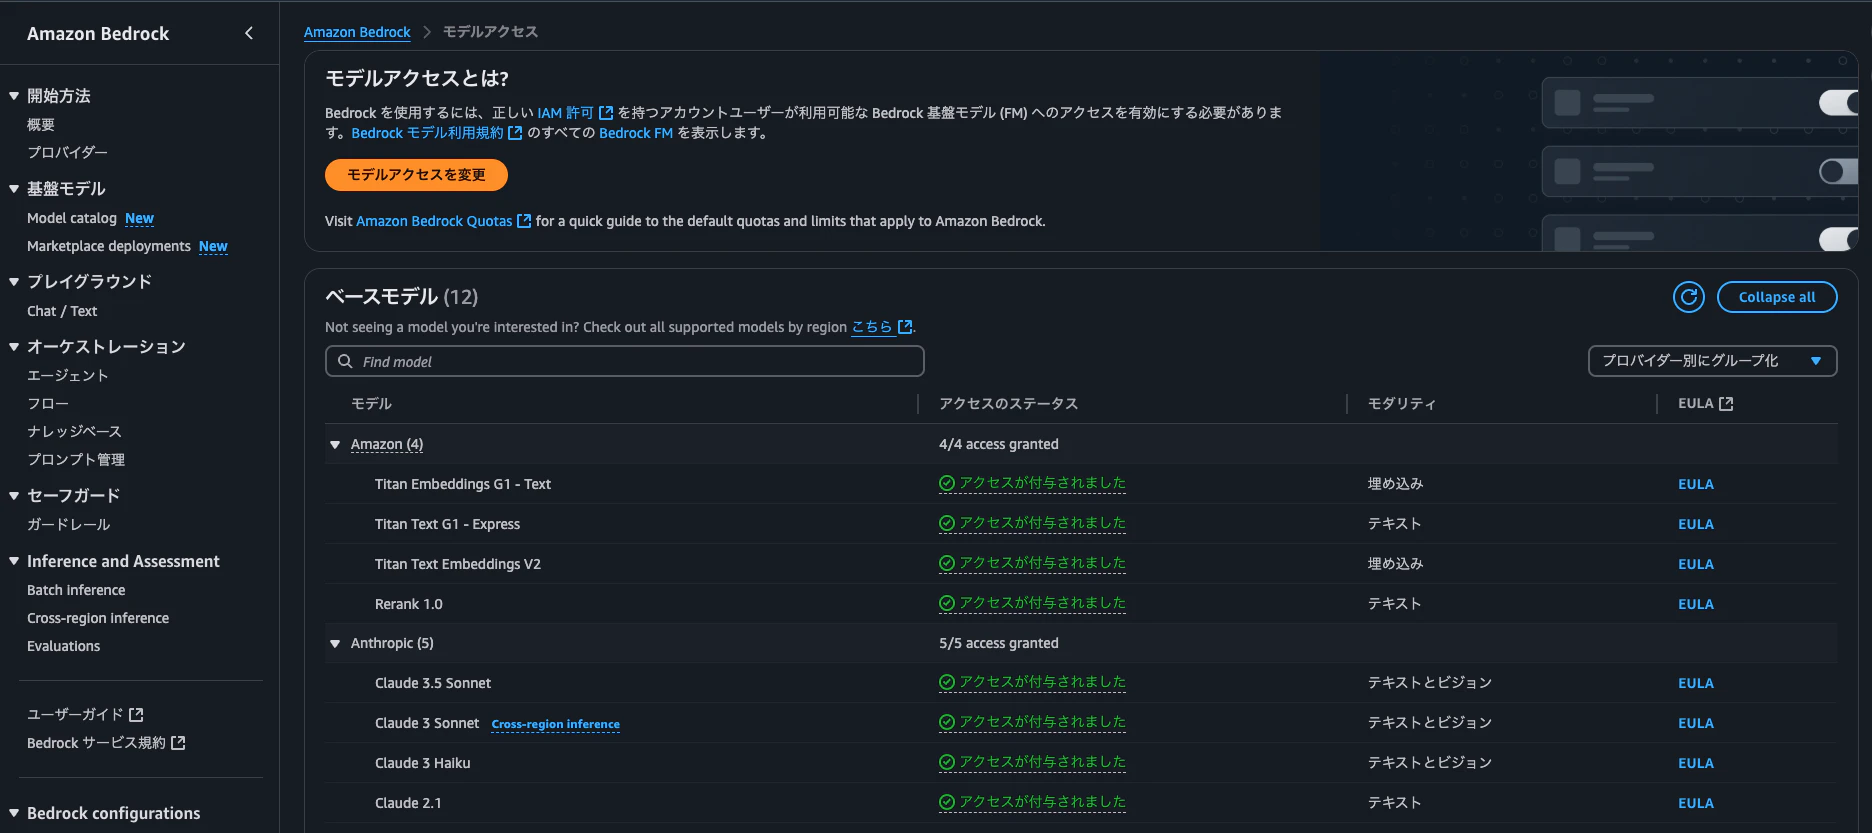Click the モデル column header
The width and height of the screenshot is (1872, 833).
pyautogui.click(x=372, y=404)
